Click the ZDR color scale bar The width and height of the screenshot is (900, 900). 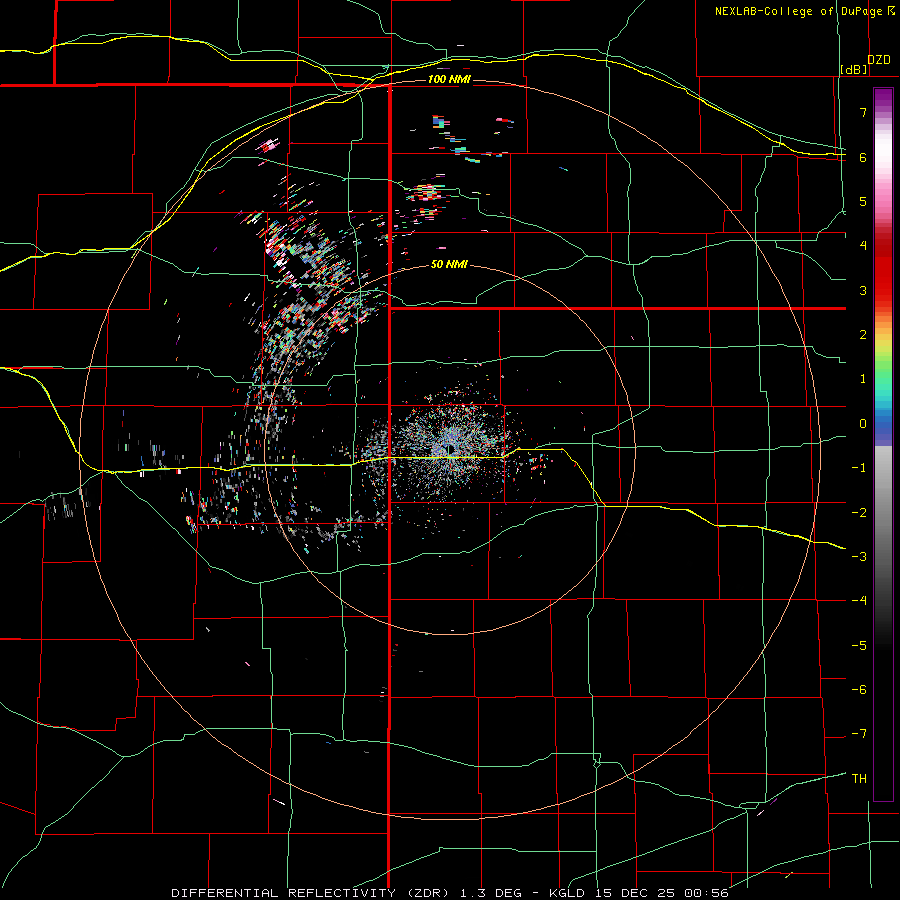[x=883, y=444]
